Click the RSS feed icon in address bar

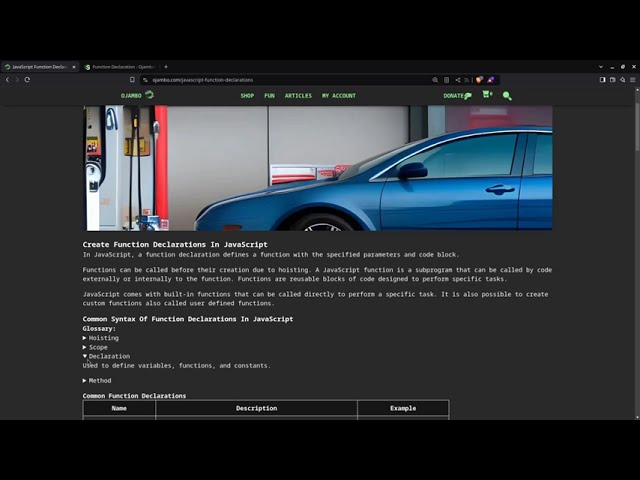pos(467,80)
